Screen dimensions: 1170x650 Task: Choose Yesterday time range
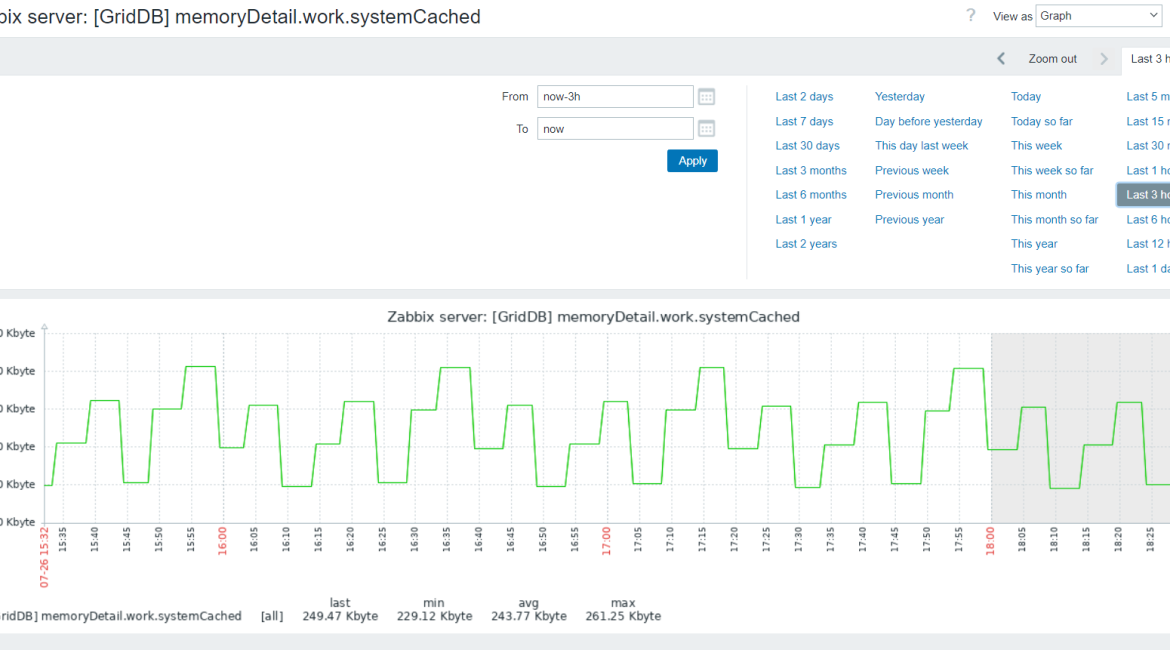(899, 97)
